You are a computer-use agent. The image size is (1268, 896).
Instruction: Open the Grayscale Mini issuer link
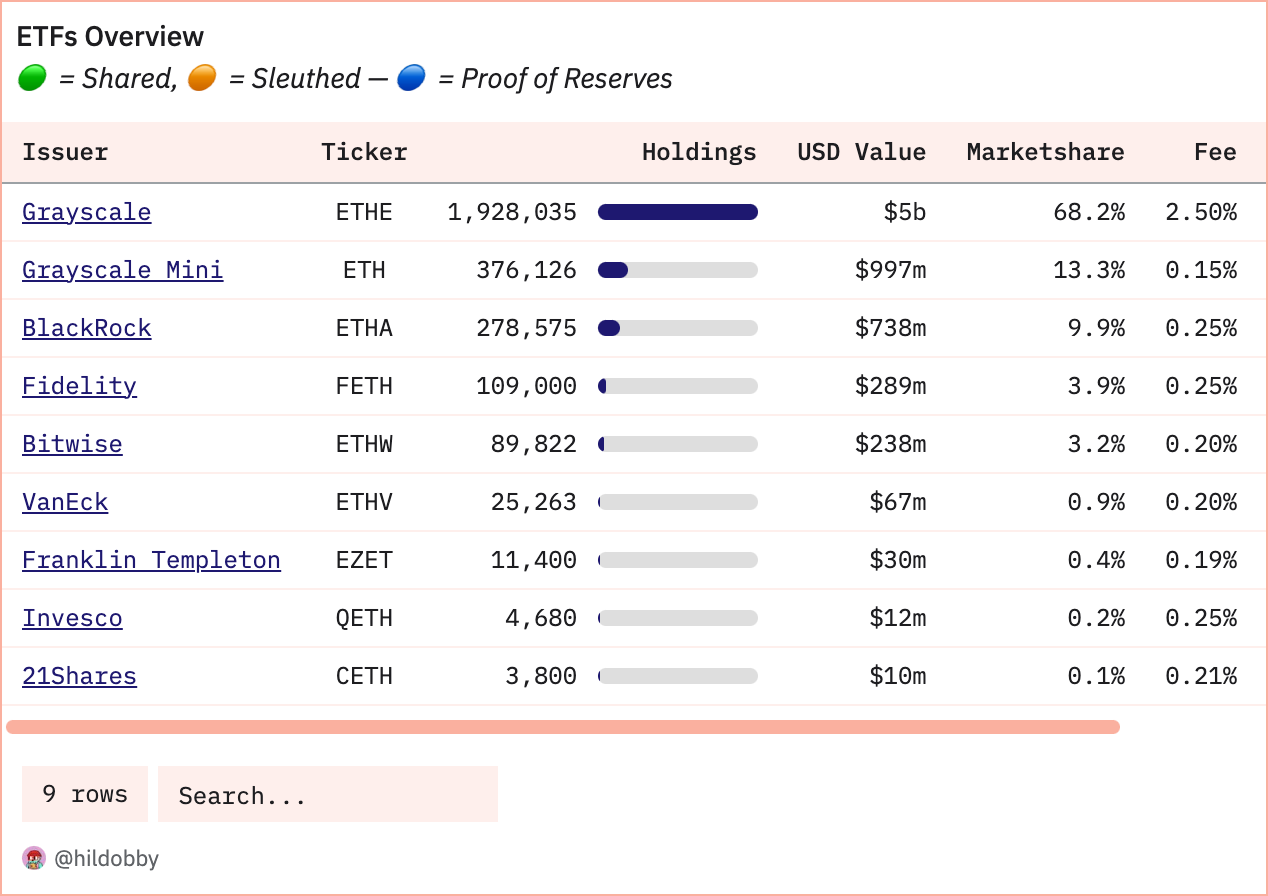(123, 270)
